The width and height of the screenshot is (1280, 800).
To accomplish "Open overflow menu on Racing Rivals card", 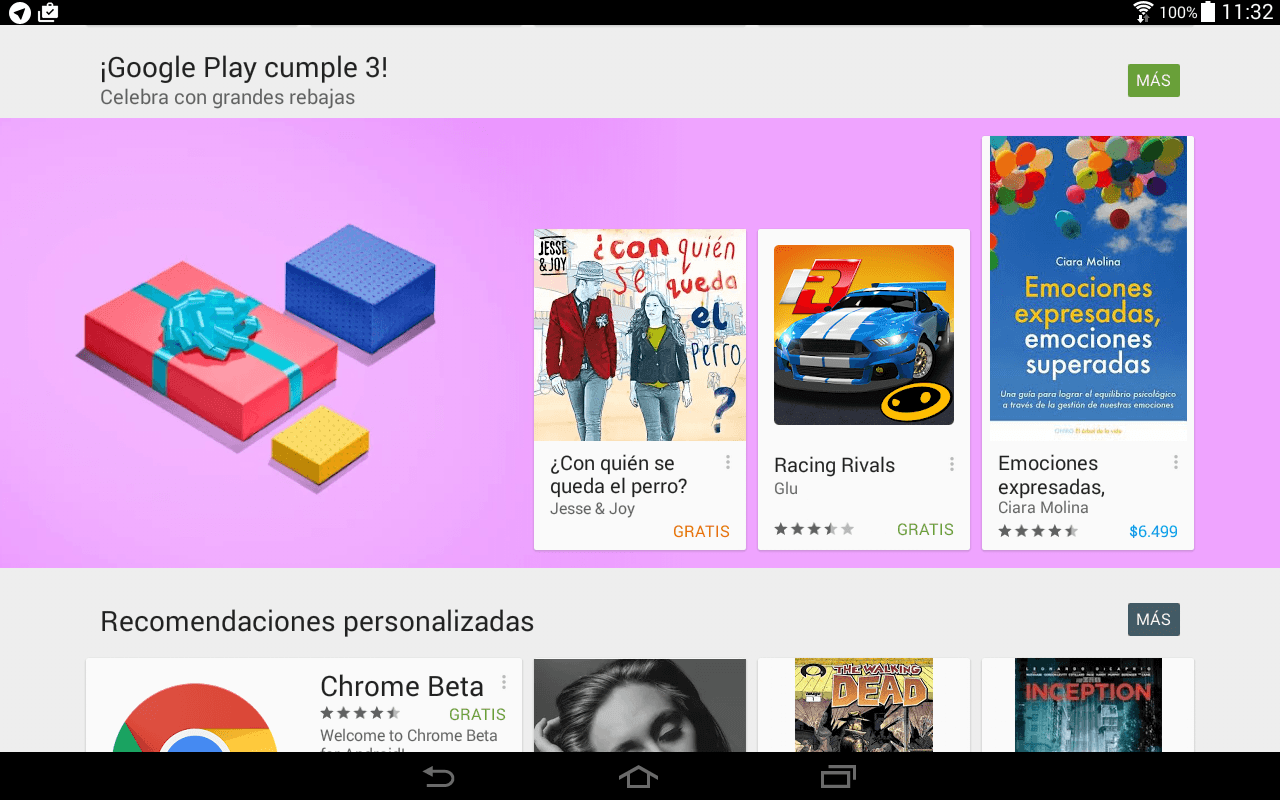I will (x=952, y=464).
